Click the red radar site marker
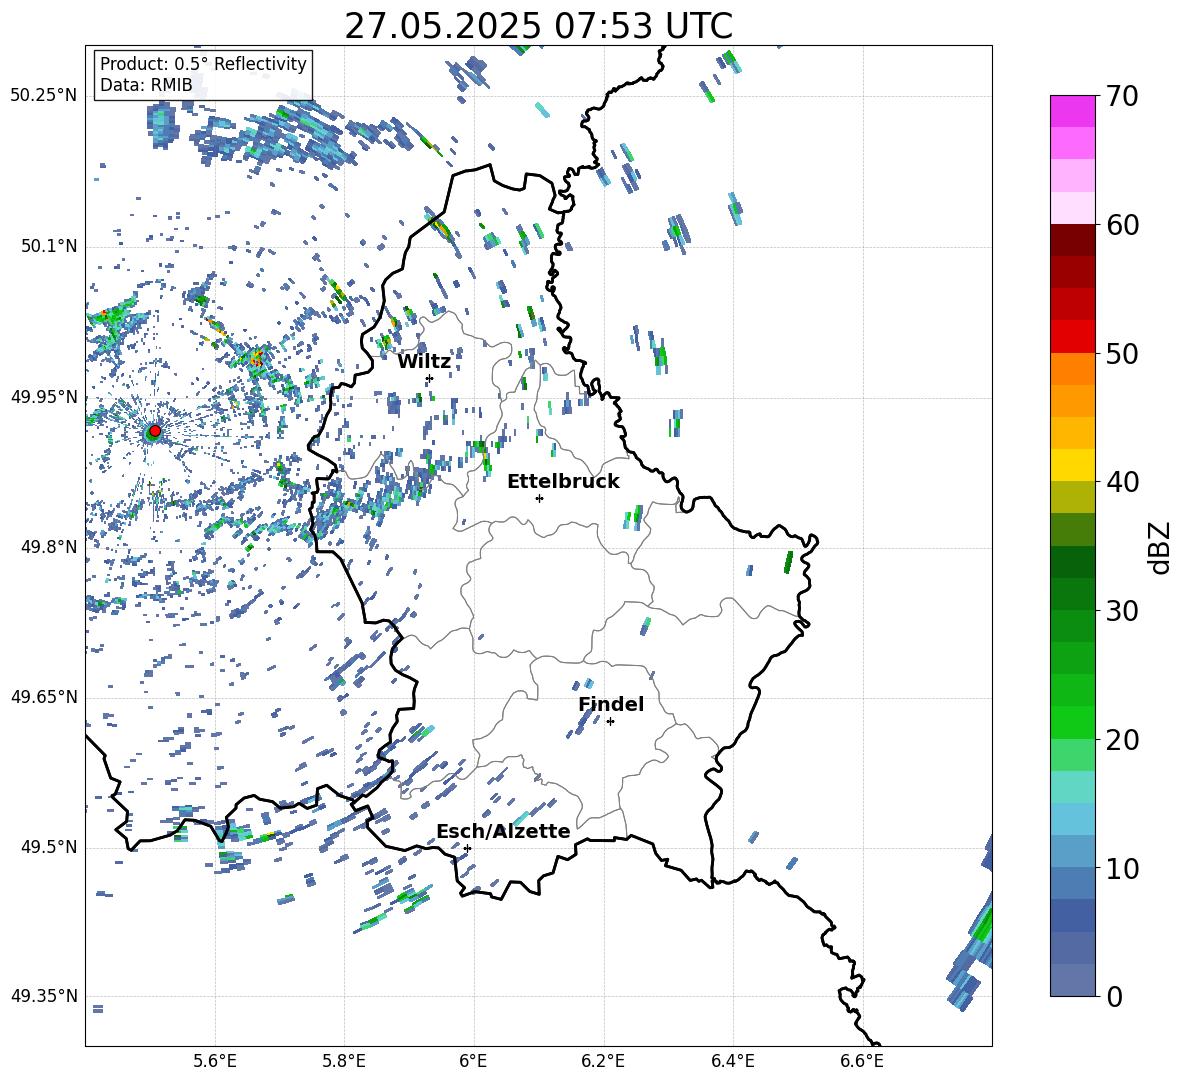The height and width of the screenshot is (1081, 1184). (155, 431)
